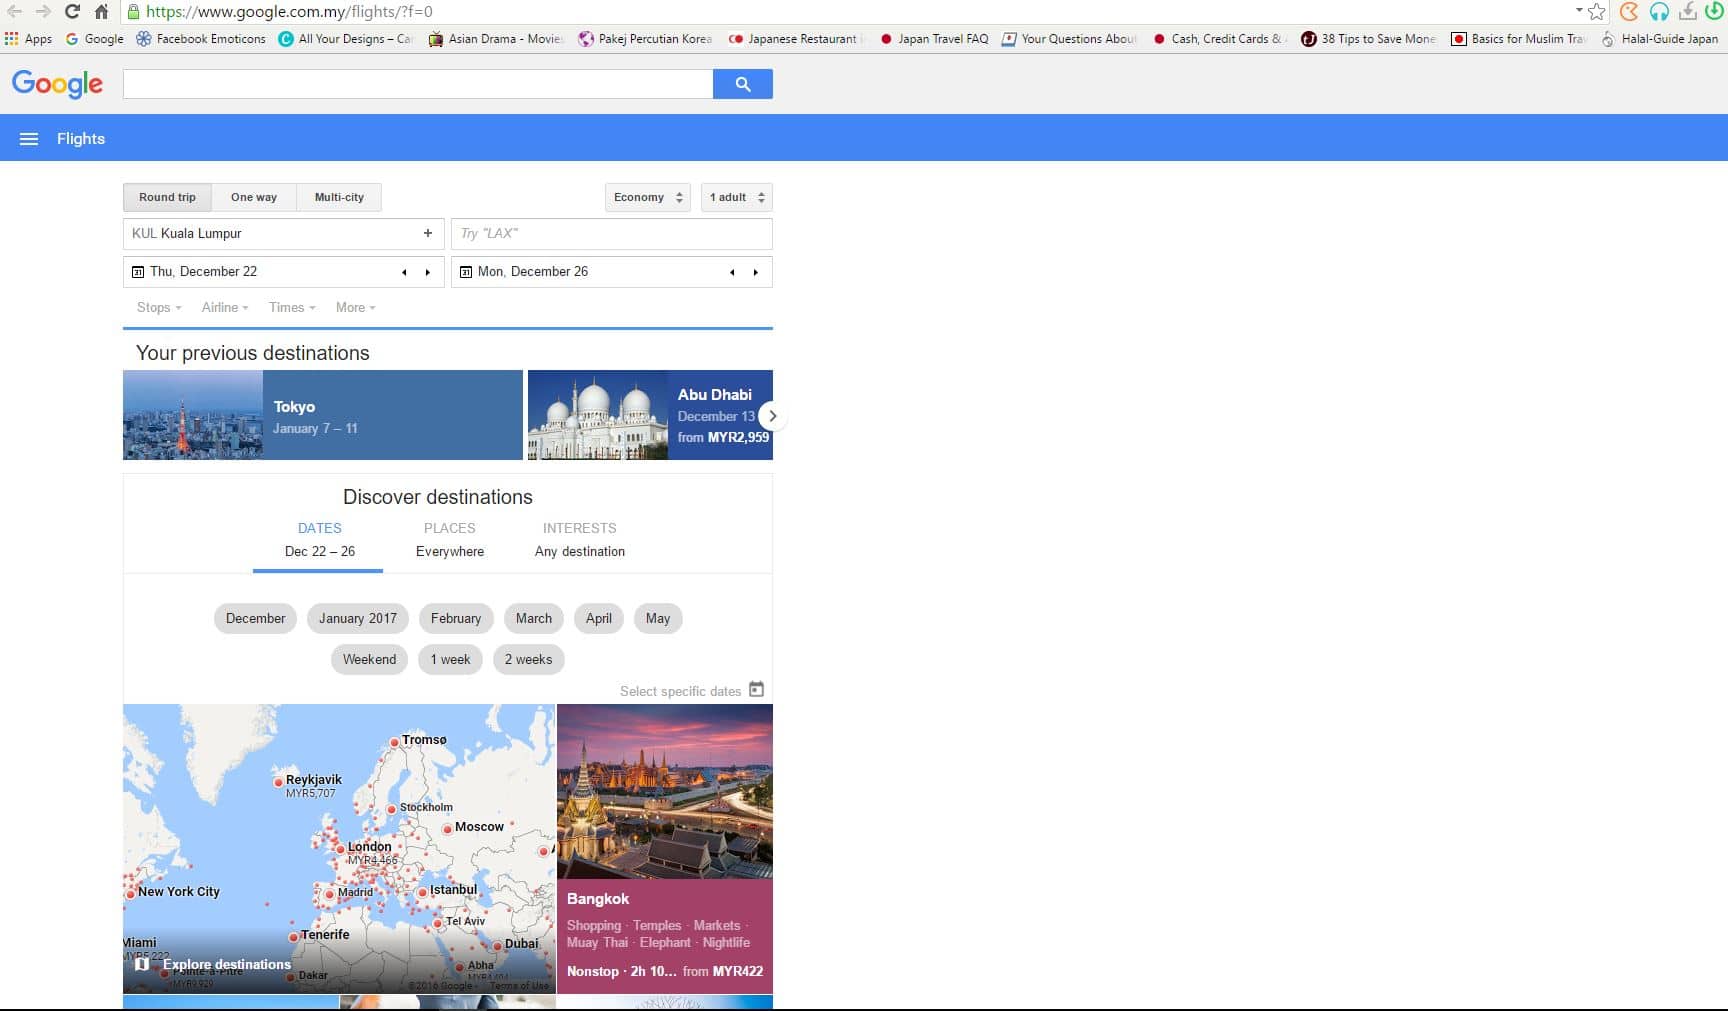Reload the Google Flights page
The width and height of the screenshot is (1728, 1011).
(x=72, y=12)
